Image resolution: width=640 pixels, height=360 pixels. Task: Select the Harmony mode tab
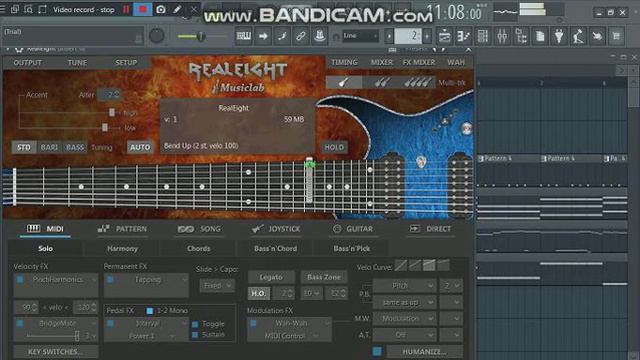point(122,248)
